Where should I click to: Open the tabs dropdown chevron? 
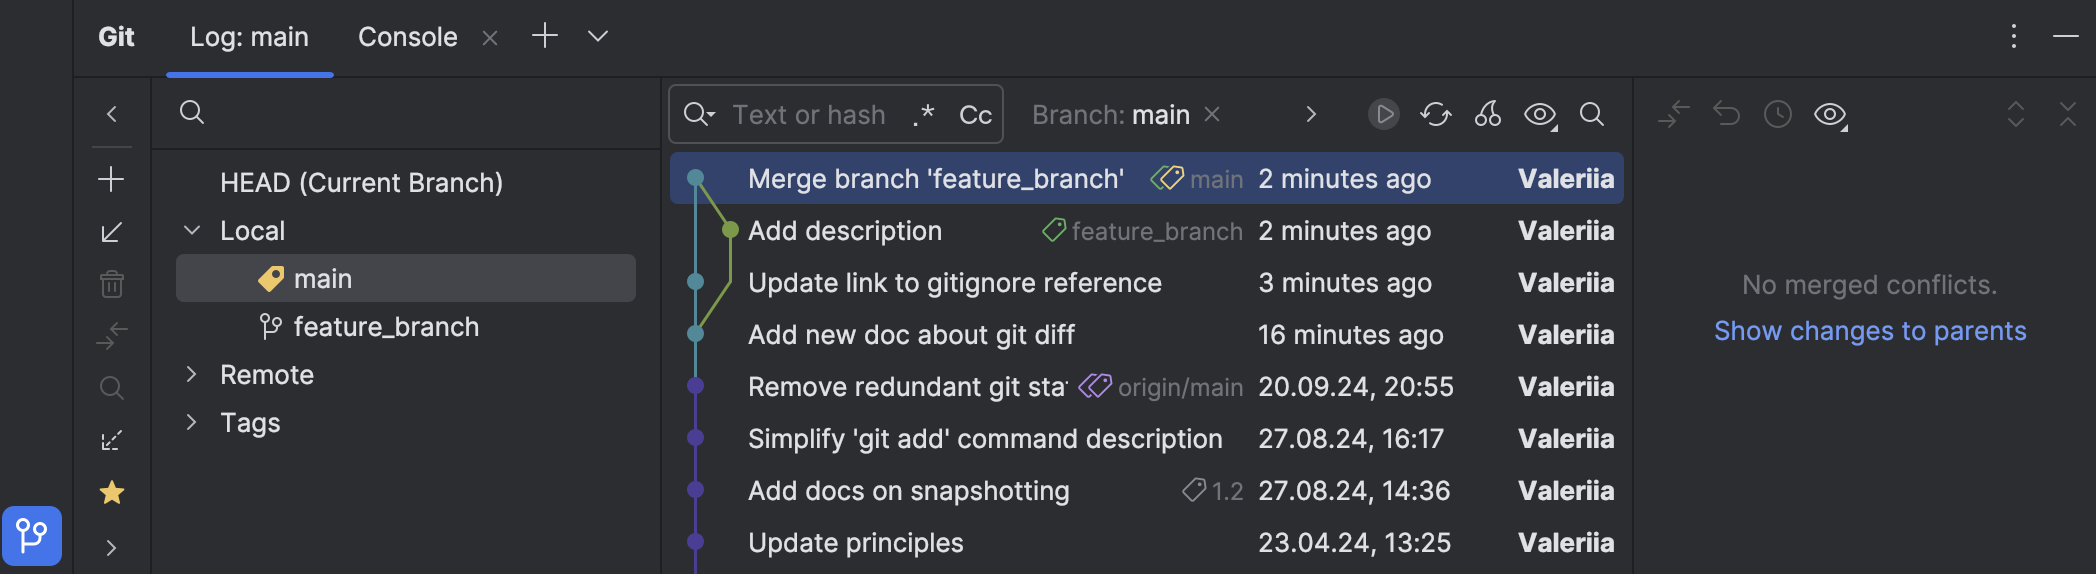tap(598, 36)
